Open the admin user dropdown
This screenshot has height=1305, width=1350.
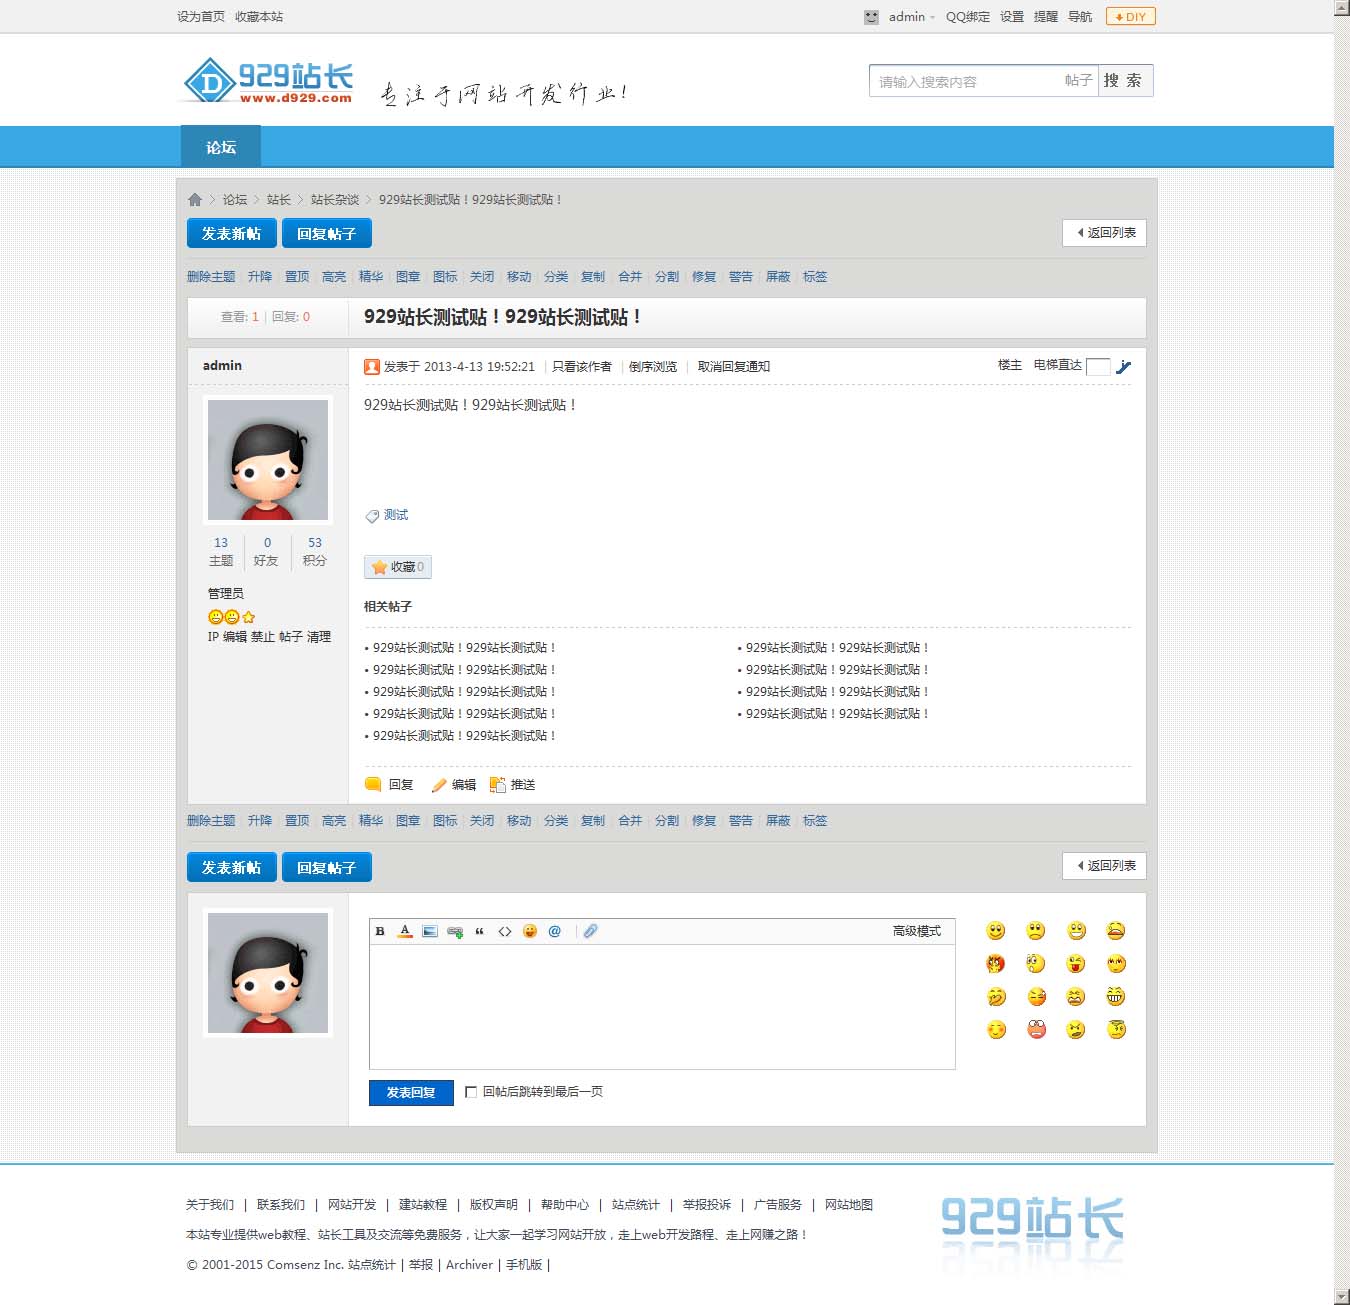click(911, 17)
